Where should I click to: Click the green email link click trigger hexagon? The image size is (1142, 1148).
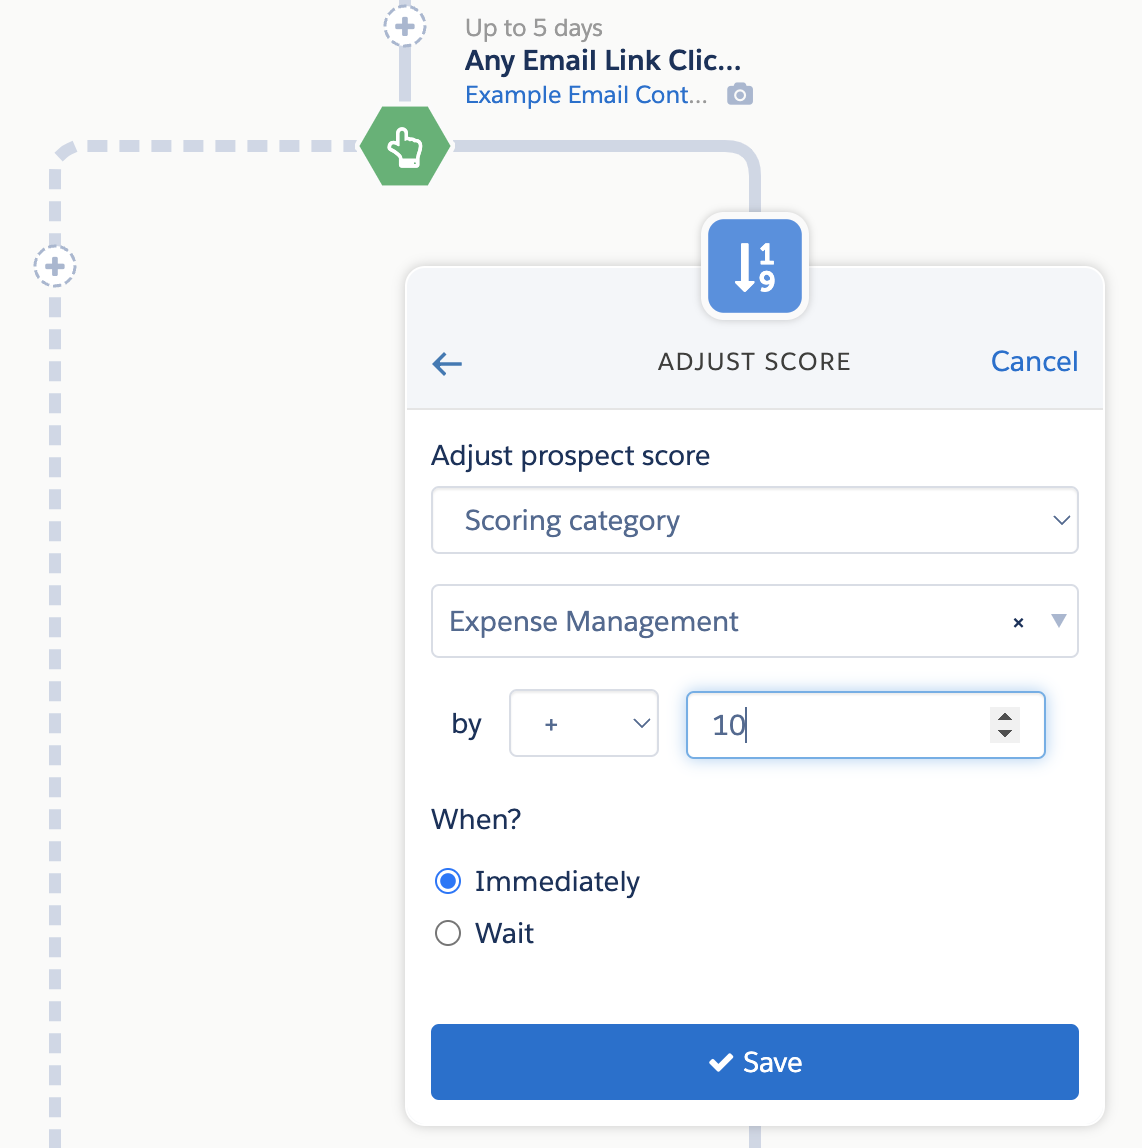pyautogui.click(x=405, y=146)
